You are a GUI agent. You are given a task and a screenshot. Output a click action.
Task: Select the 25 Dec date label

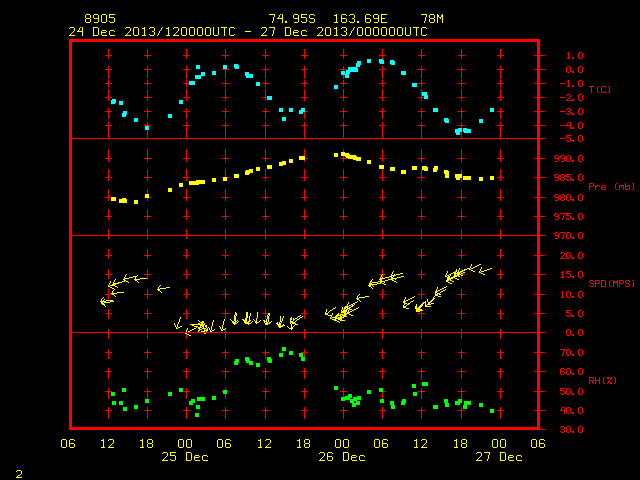click(185, 457)
